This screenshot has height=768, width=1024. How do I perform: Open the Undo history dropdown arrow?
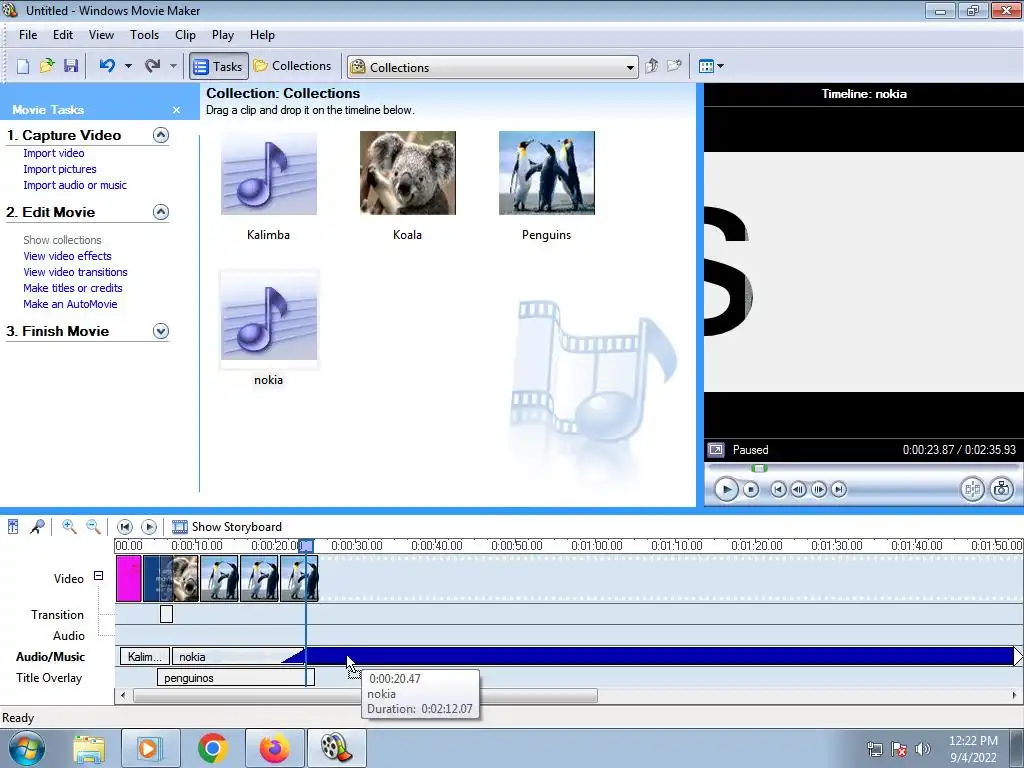pos(128,66)
